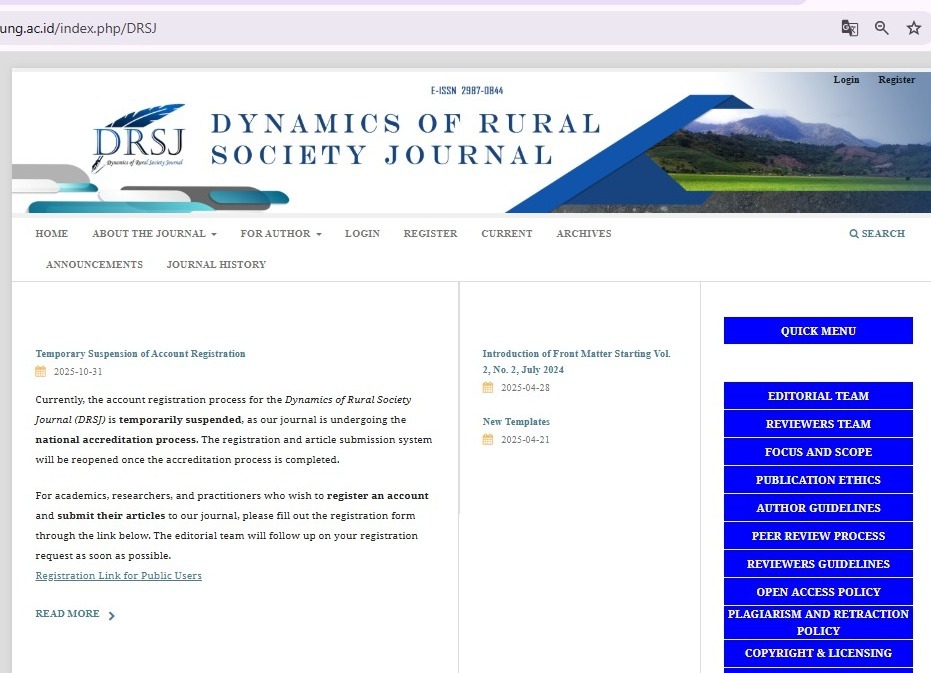This screenshot has width=931, height=673.
Task: Open REGISTER in the navigation bar
Action: click(430, 233)
